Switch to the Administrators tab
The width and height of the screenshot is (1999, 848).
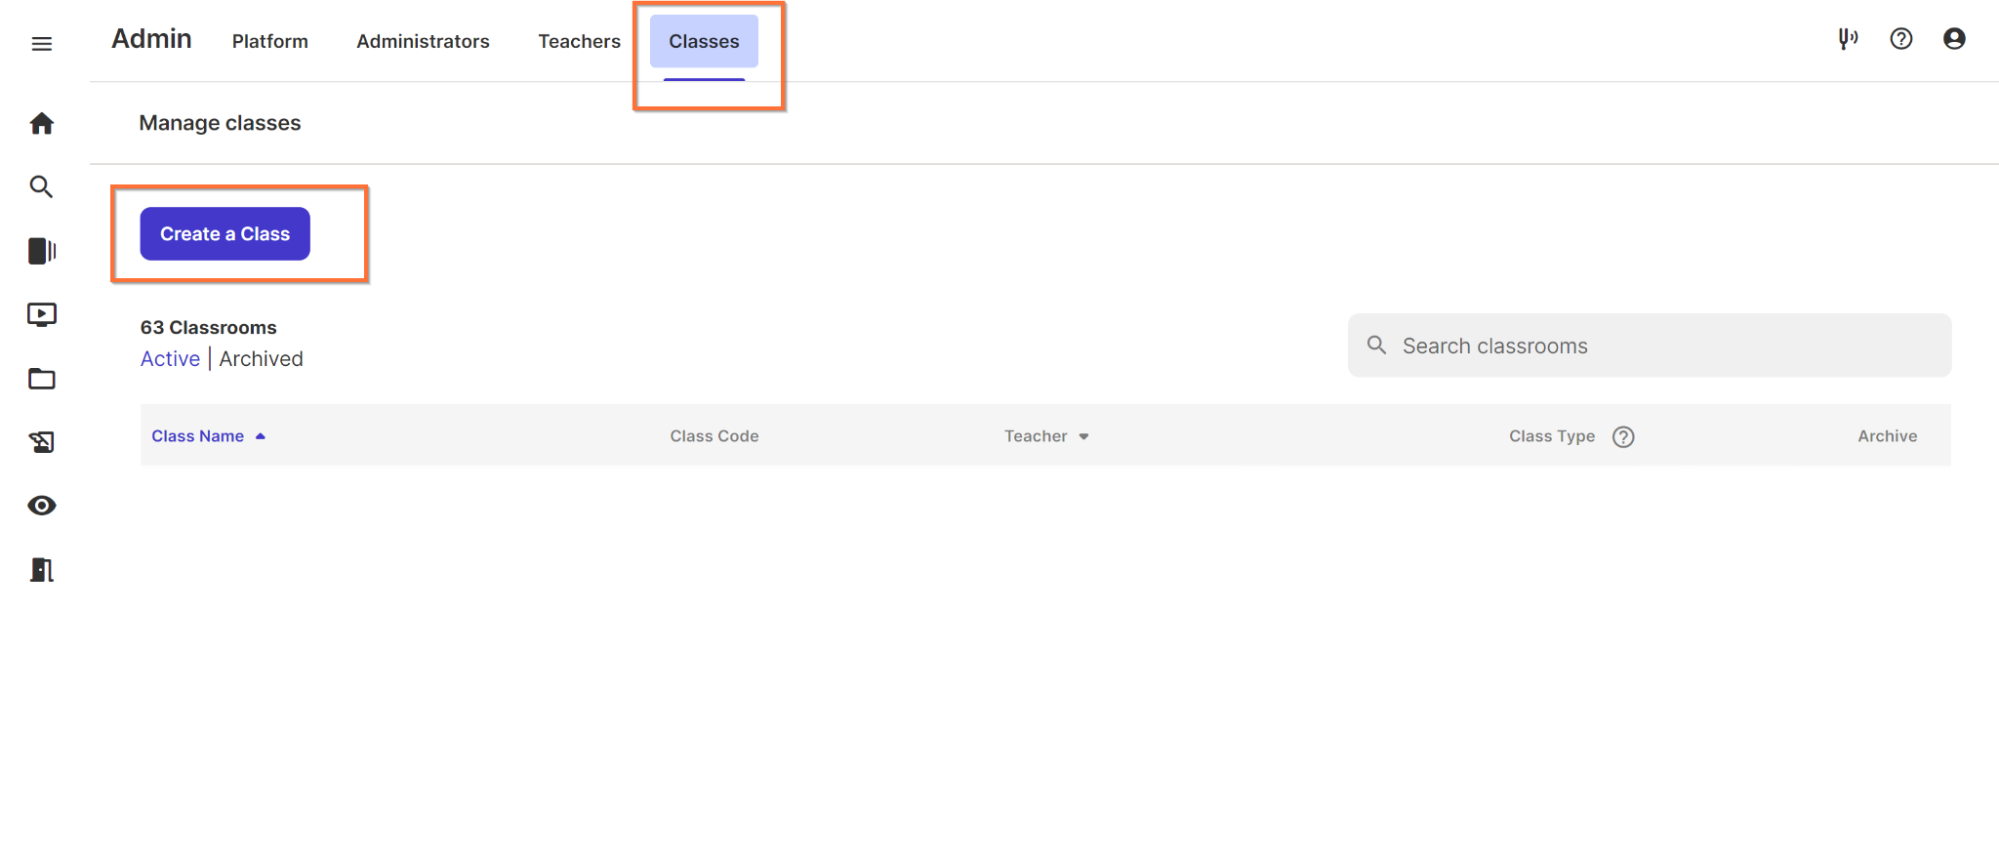[x=423, y=42]
